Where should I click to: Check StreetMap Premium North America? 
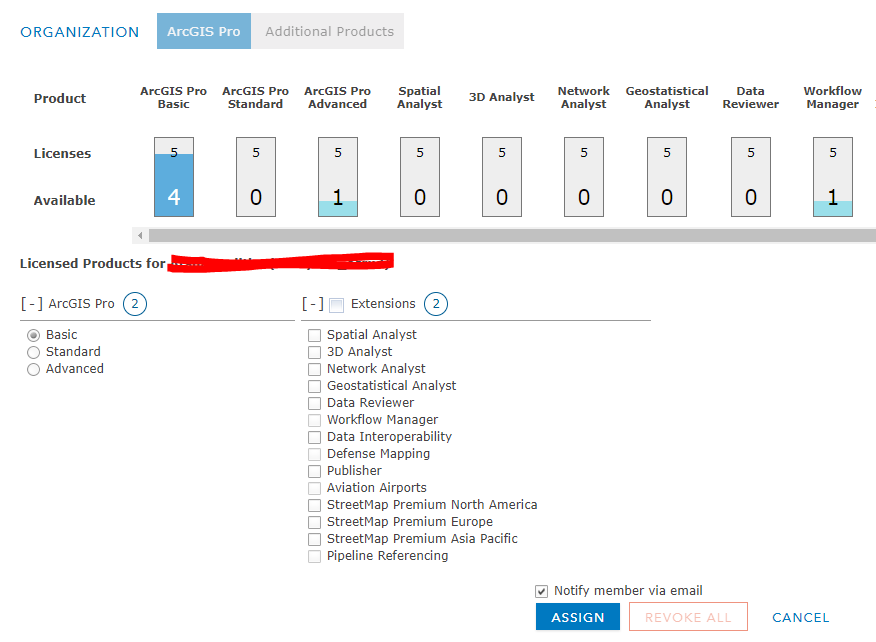315,505
